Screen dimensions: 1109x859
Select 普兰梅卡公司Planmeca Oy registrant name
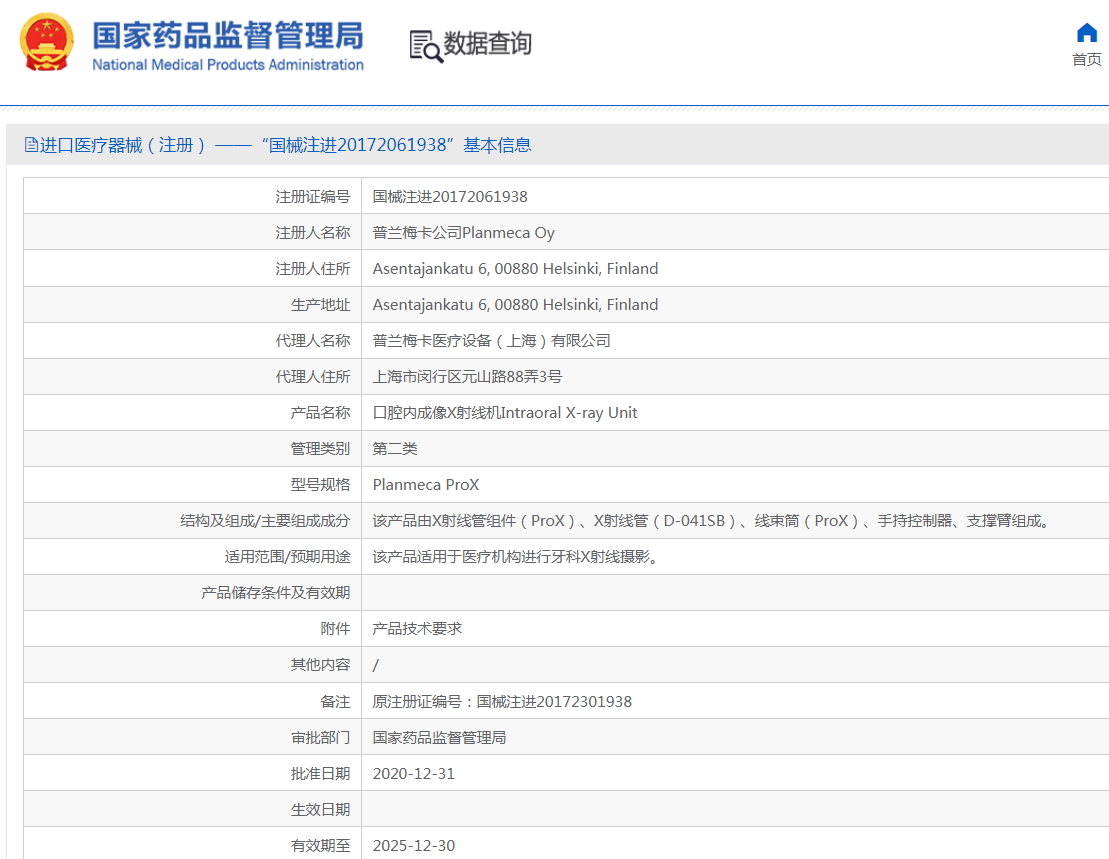click(463, 233)
